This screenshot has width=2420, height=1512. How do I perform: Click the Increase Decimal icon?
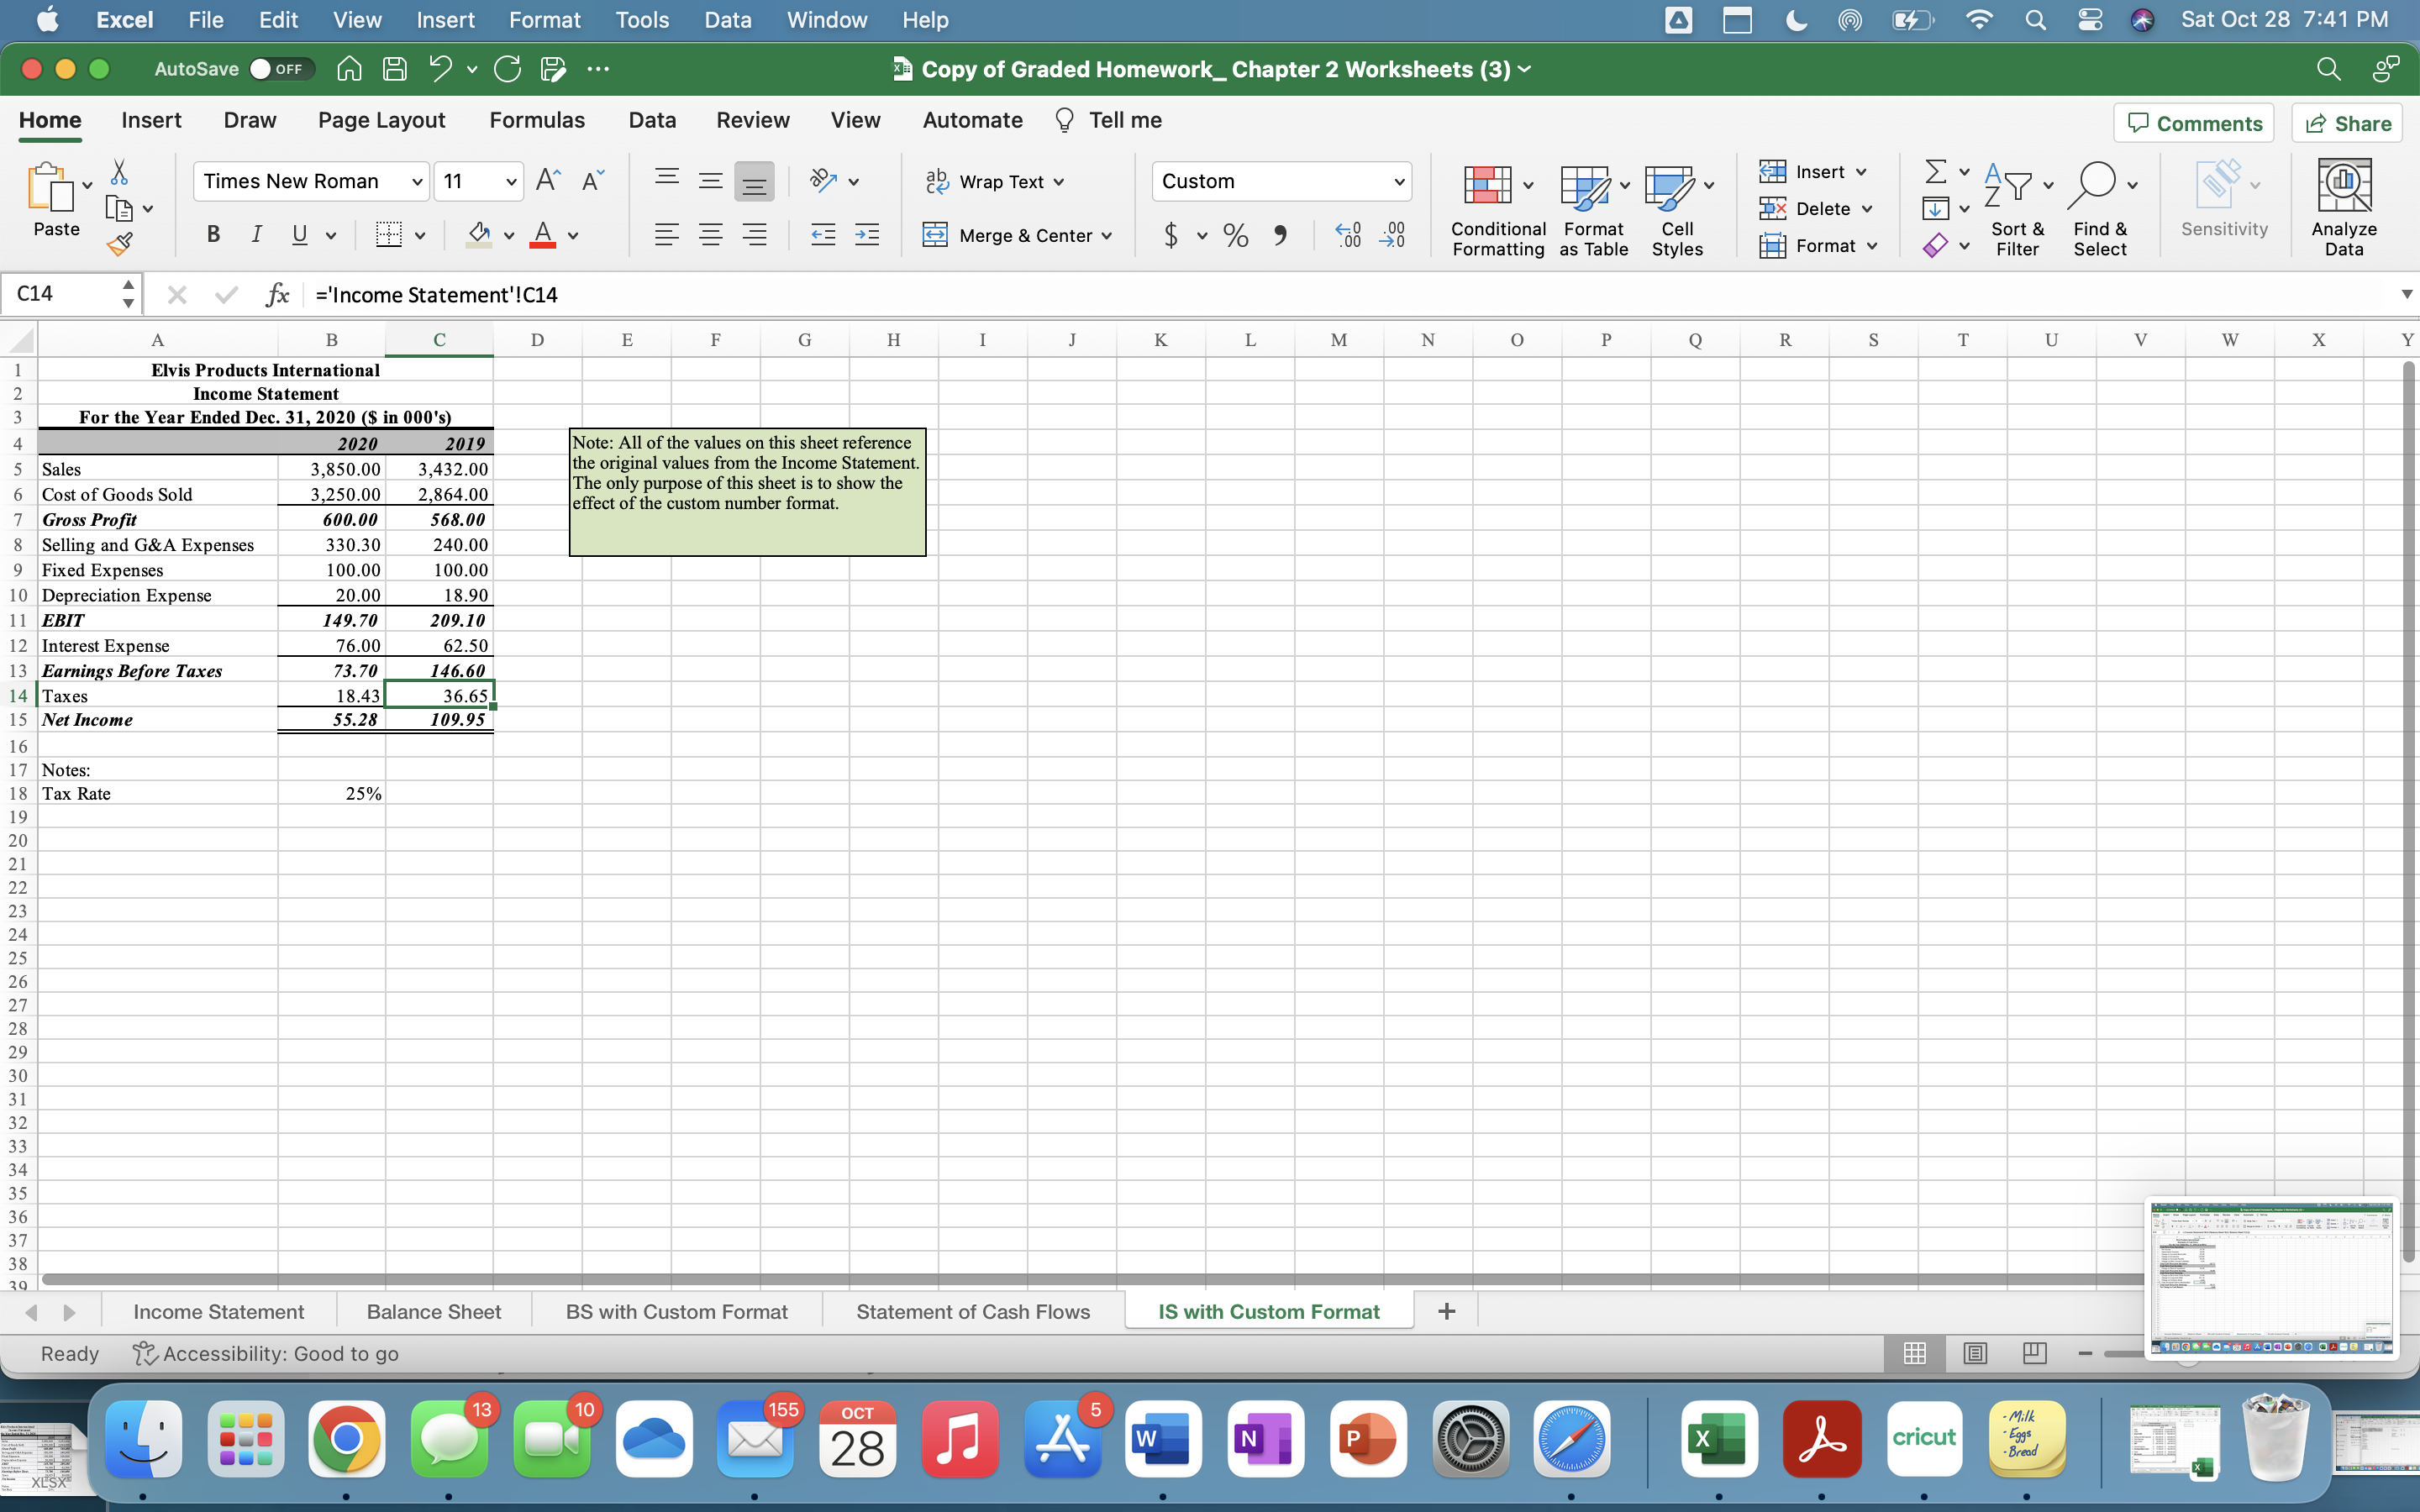click(1348, 236)
